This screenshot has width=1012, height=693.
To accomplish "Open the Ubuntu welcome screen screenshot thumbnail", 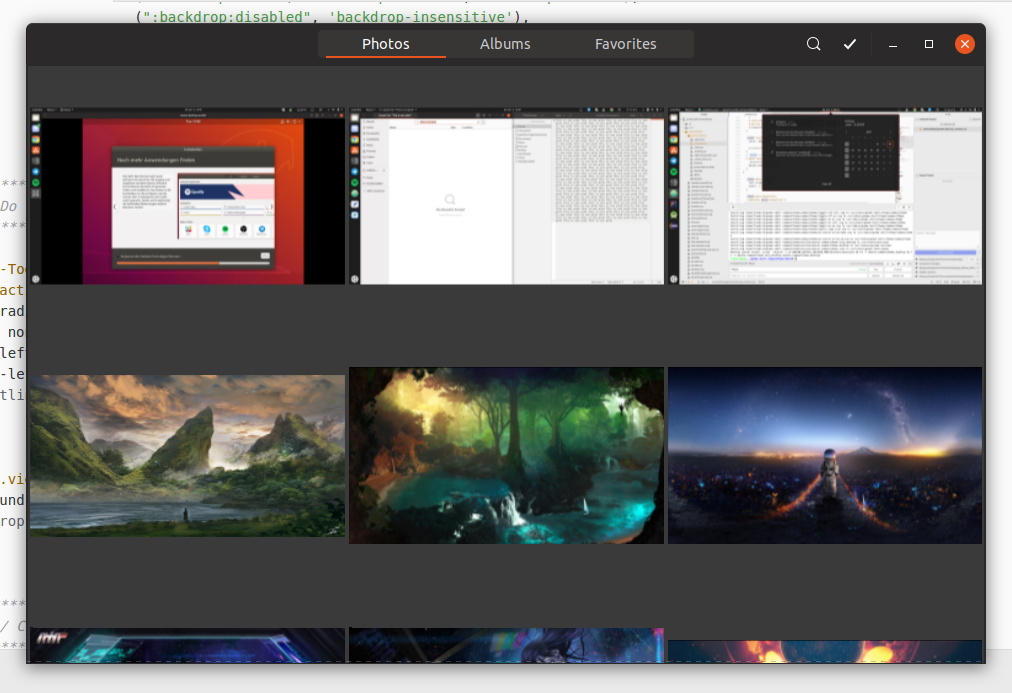I will click(188, 196).
